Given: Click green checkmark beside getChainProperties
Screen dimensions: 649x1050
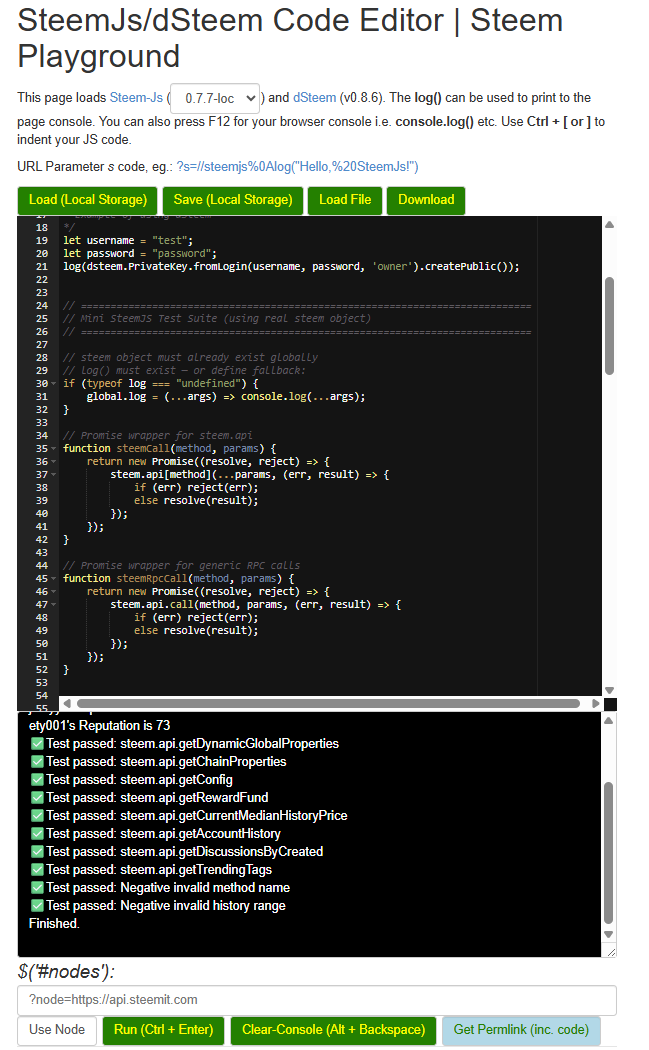Looking at the screenshot, I should (x=38, y=762).
